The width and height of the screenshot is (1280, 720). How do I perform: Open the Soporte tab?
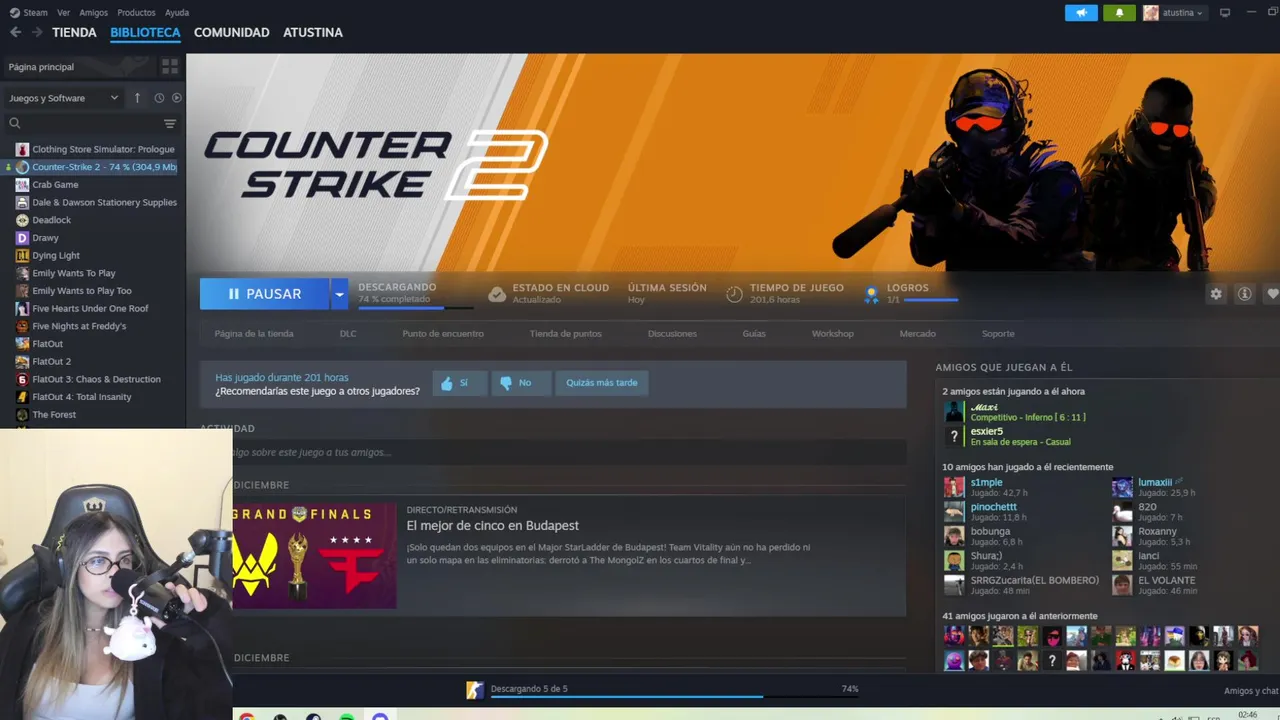coord(998,333)
